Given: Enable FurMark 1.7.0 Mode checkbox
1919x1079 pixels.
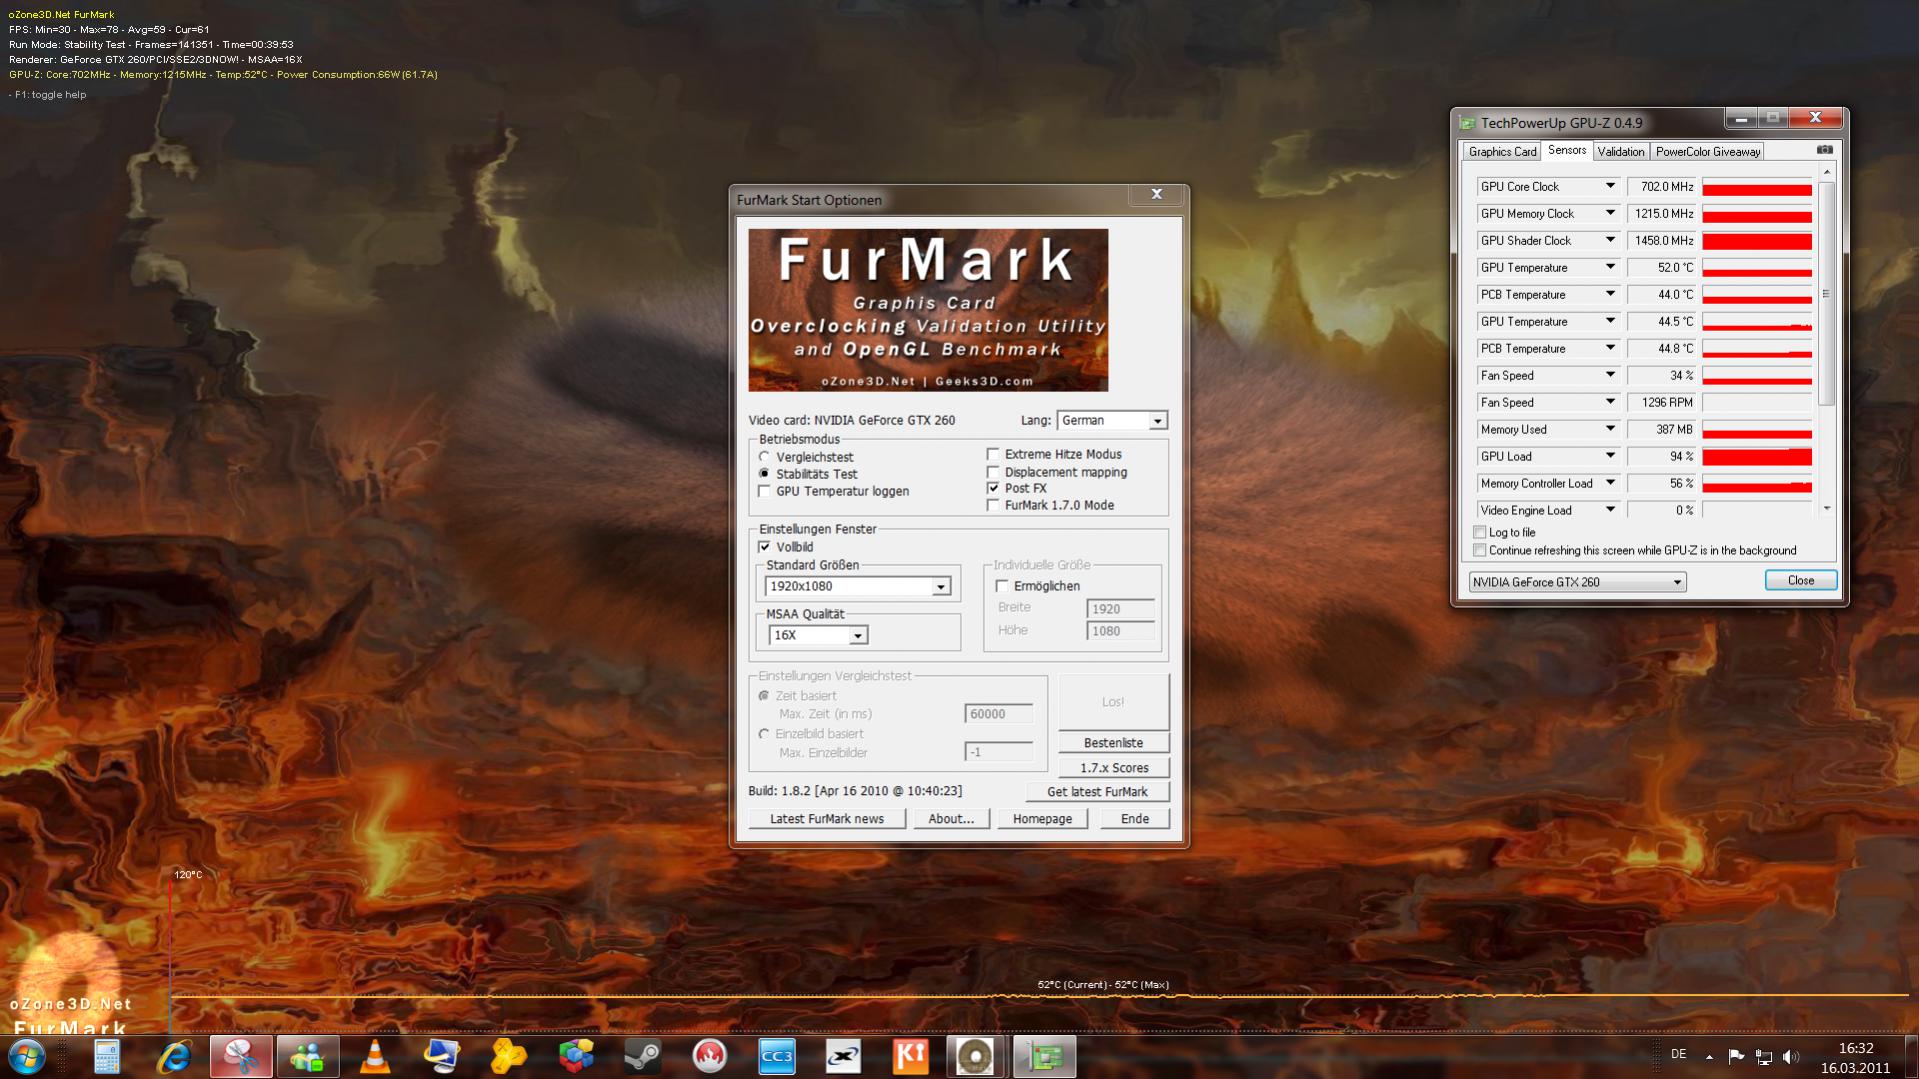Looking at the screenshot, I should [993, 505].
